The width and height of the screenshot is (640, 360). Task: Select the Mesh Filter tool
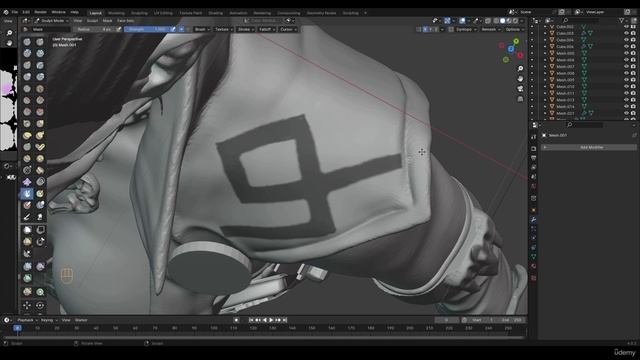(27, 267)
